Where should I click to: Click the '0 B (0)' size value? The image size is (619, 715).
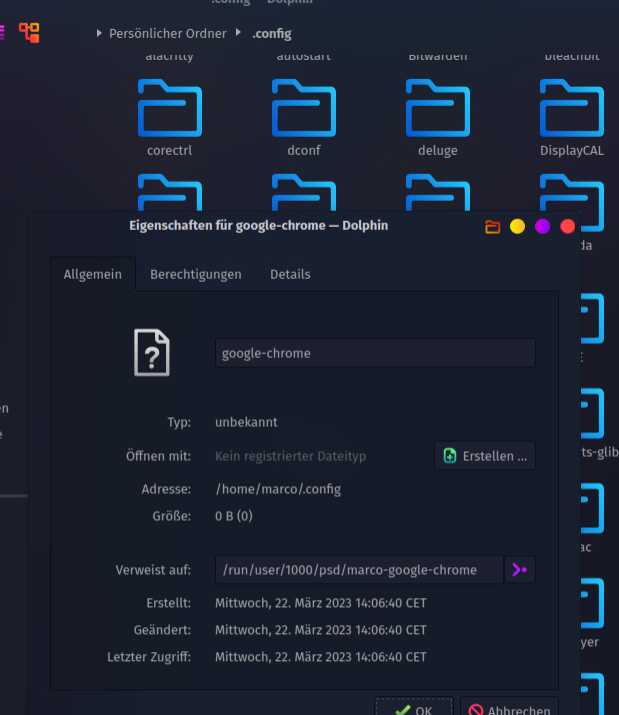[234, 516]
